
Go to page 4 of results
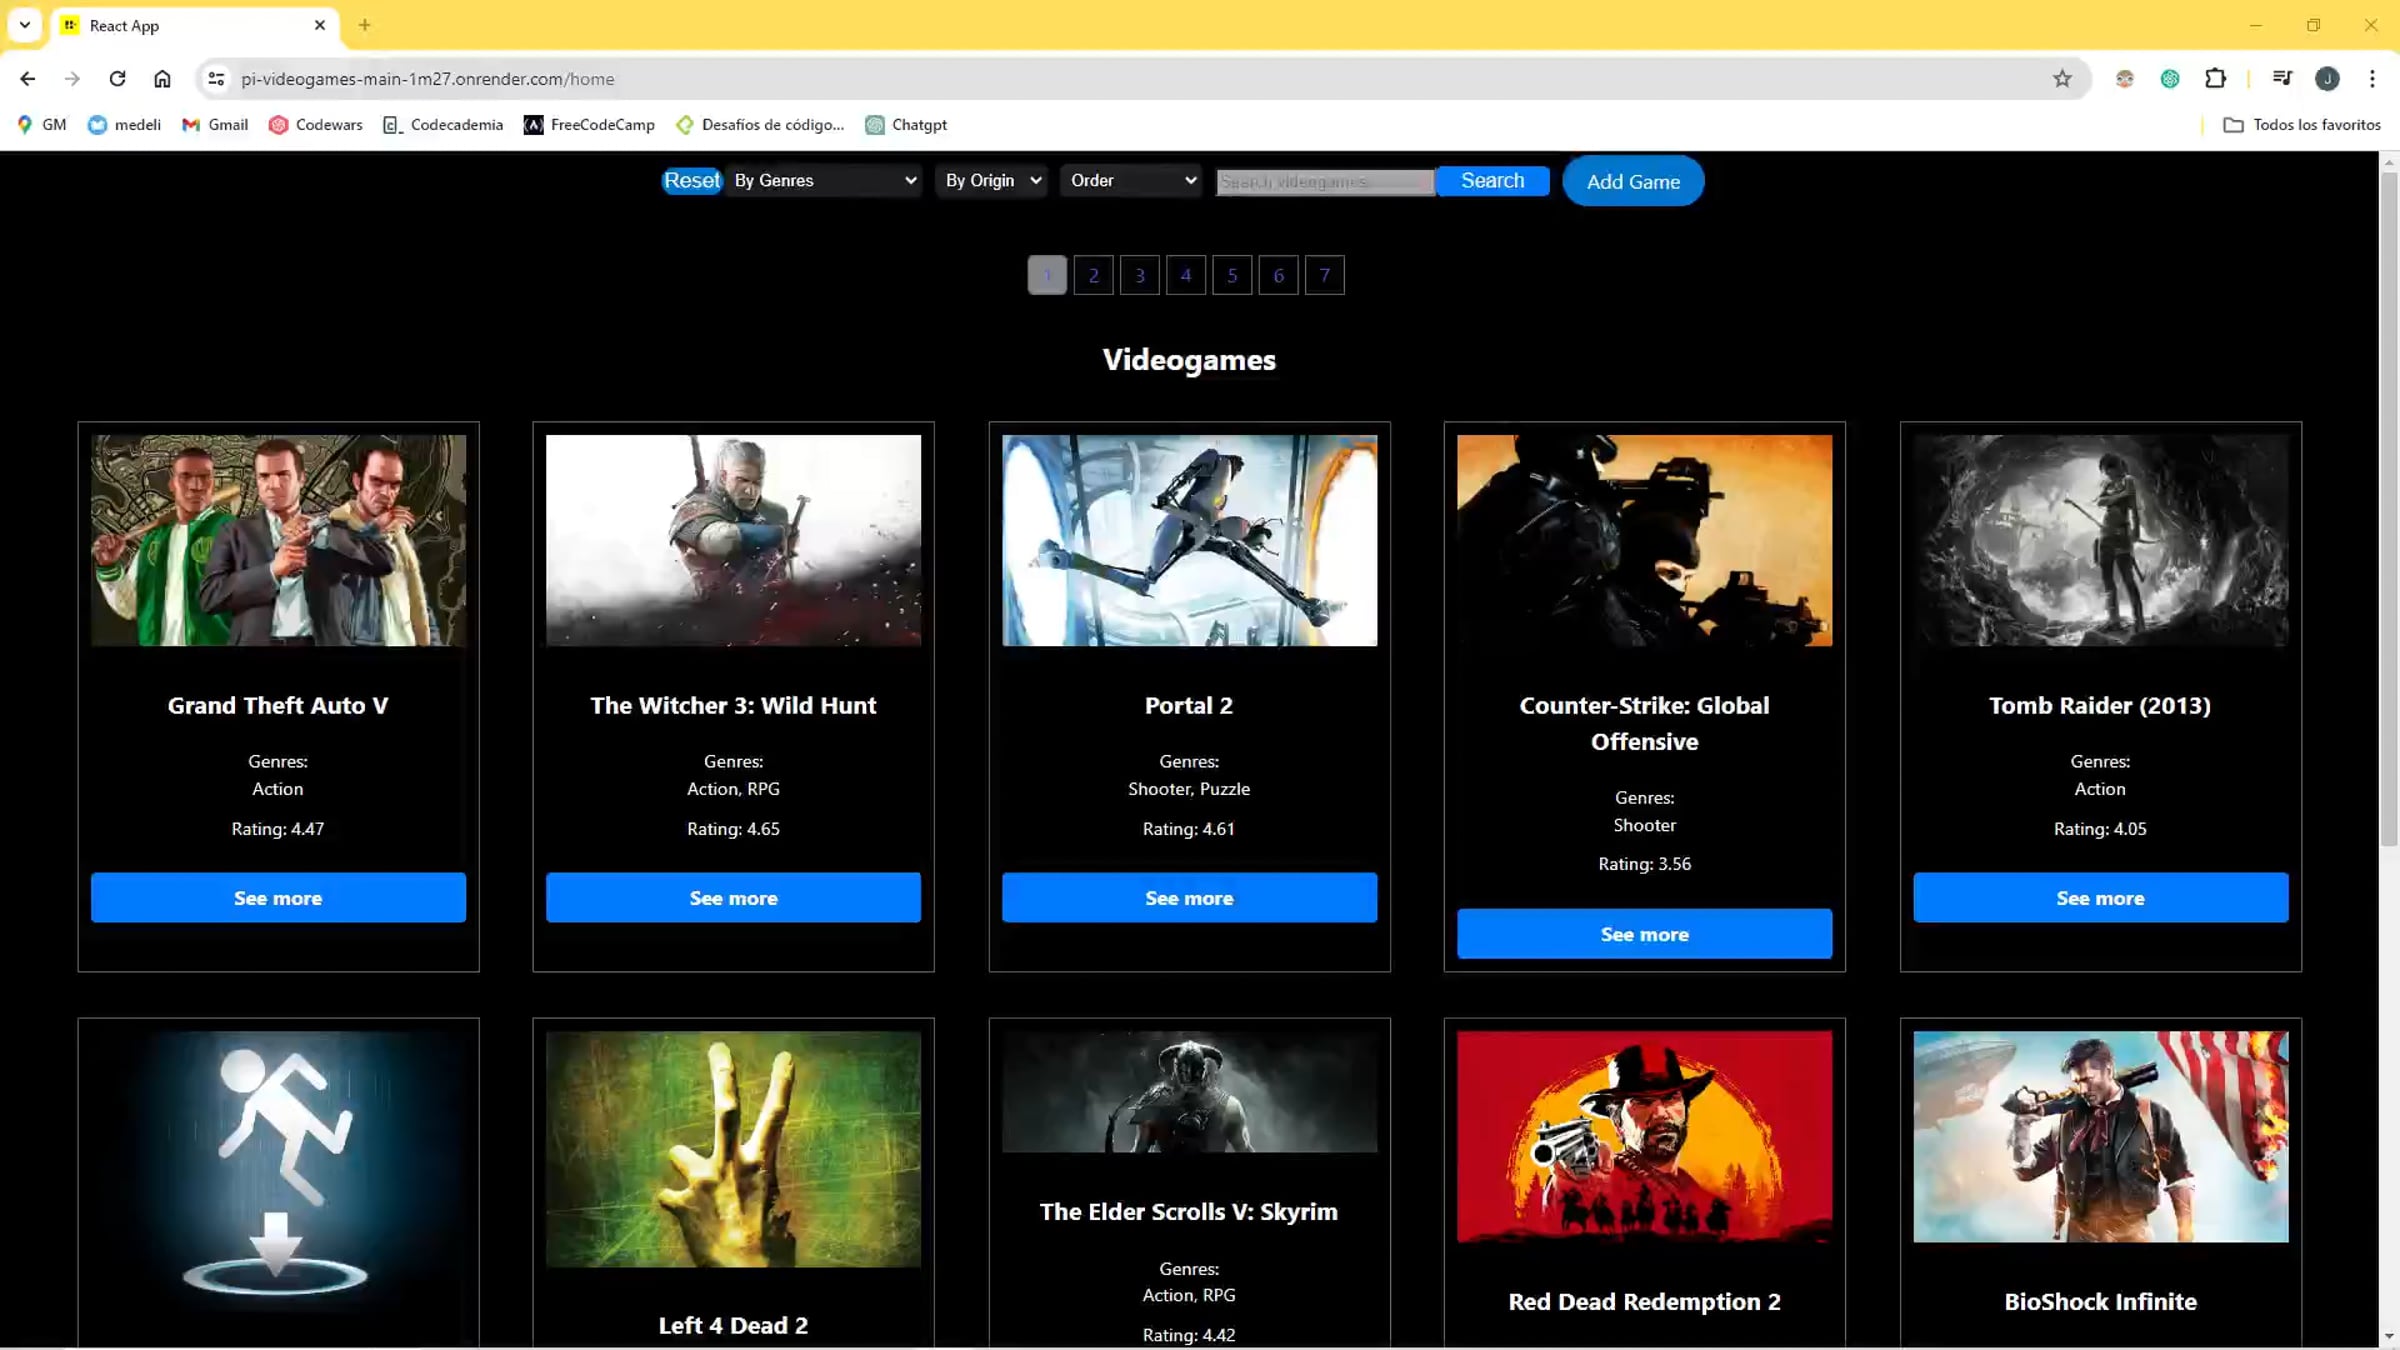[x=1185, y=276]
